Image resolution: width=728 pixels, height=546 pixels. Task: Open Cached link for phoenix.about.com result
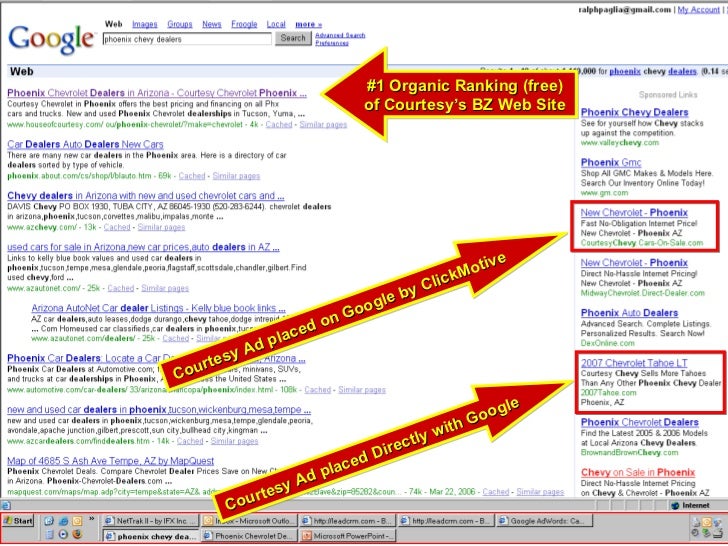[192, 176]
